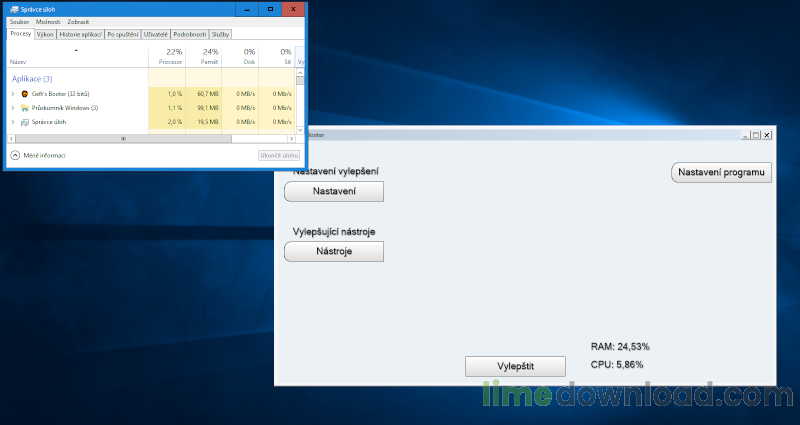This screenshot has height=425, width=800.
Task: Open the Služby tab
Action: click(x=220, y=34)
